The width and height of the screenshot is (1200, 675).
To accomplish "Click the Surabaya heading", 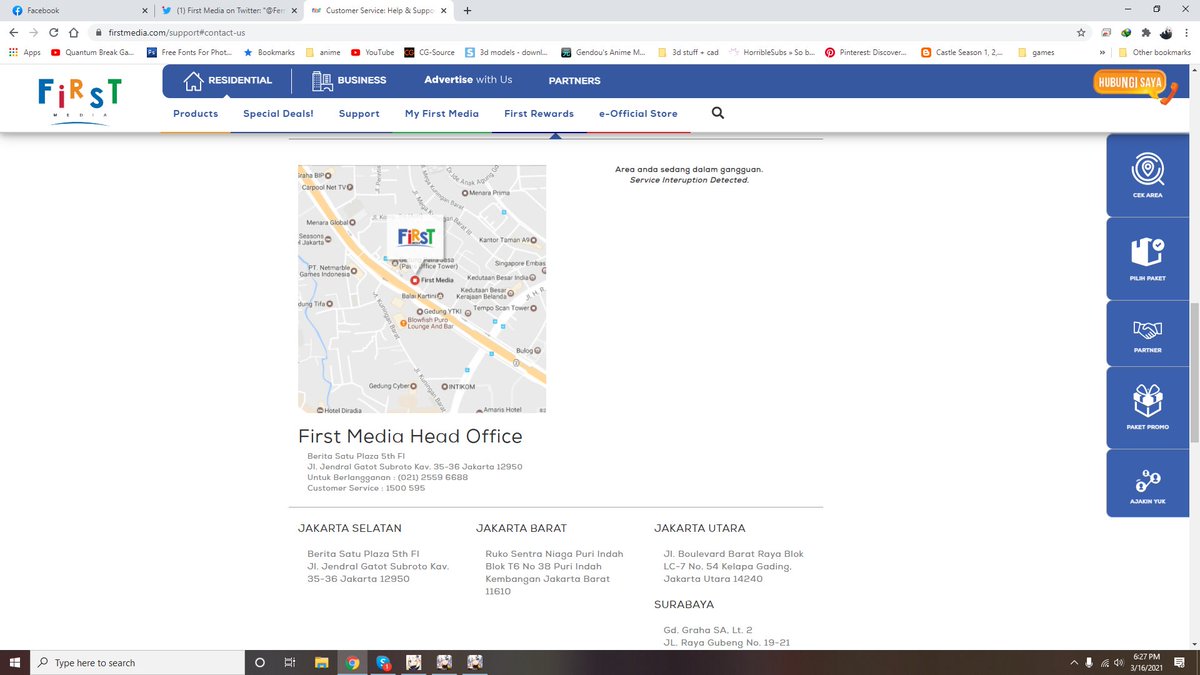I will 684,605.
